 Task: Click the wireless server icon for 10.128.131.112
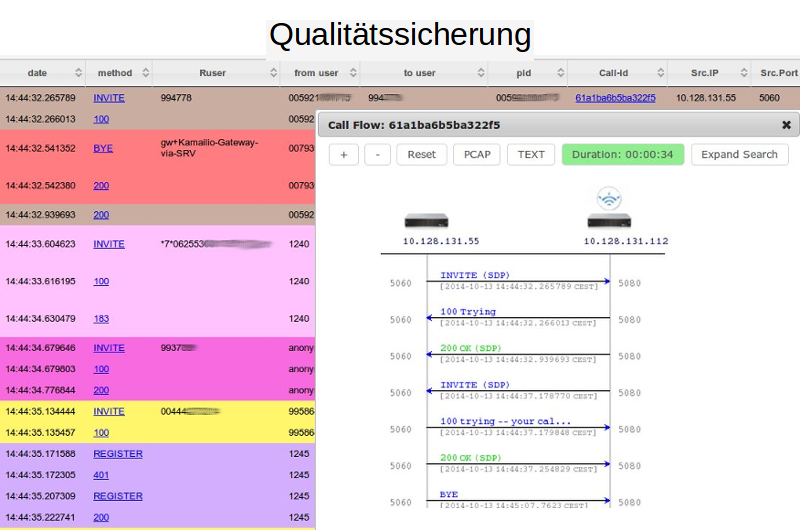click(x=608, y=213)
